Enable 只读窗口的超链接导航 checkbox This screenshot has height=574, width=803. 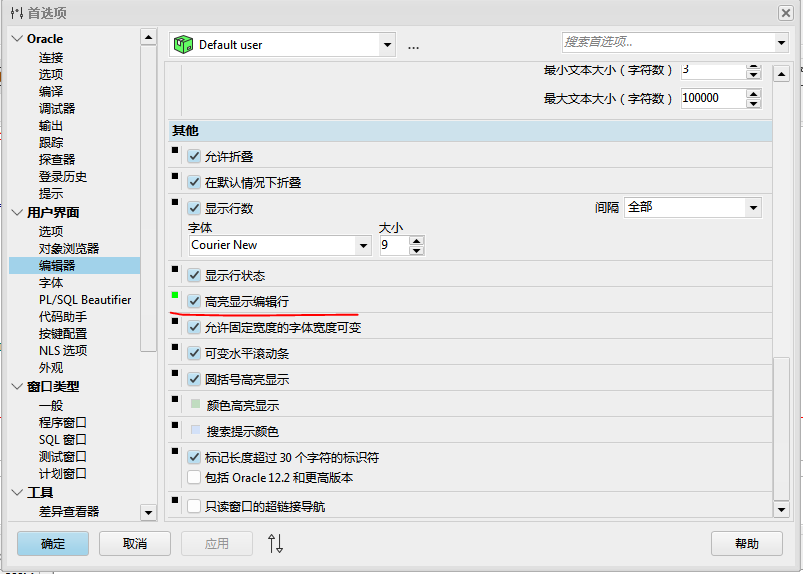195,507
